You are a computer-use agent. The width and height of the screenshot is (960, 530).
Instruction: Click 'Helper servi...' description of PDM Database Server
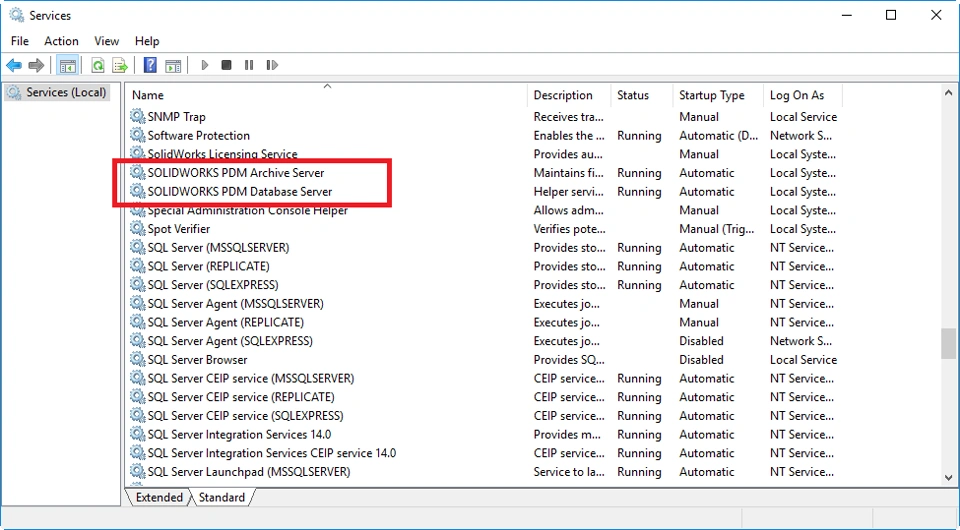[569, 192]
